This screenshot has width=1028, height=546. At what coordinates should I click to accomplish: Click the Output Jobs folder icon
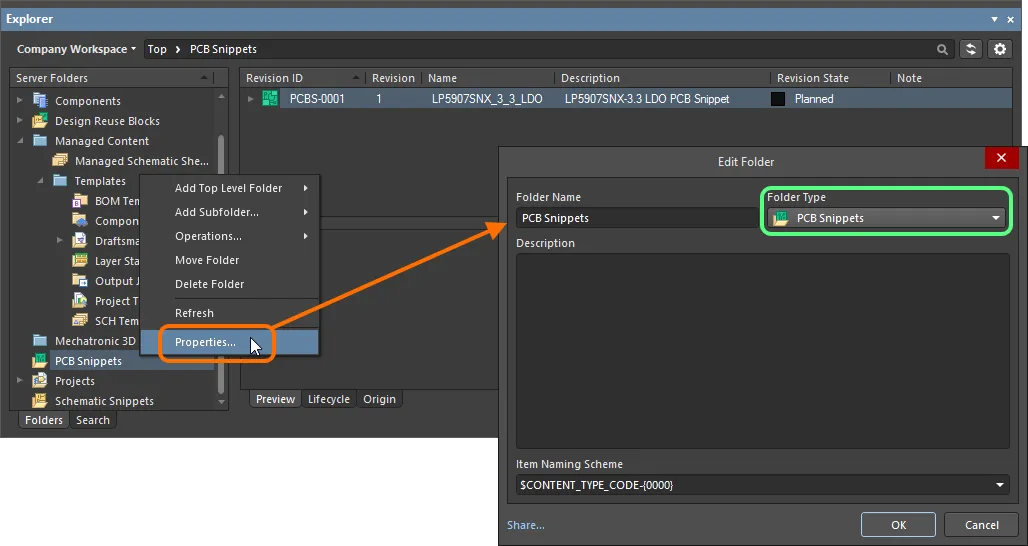(x=80, y=281)
